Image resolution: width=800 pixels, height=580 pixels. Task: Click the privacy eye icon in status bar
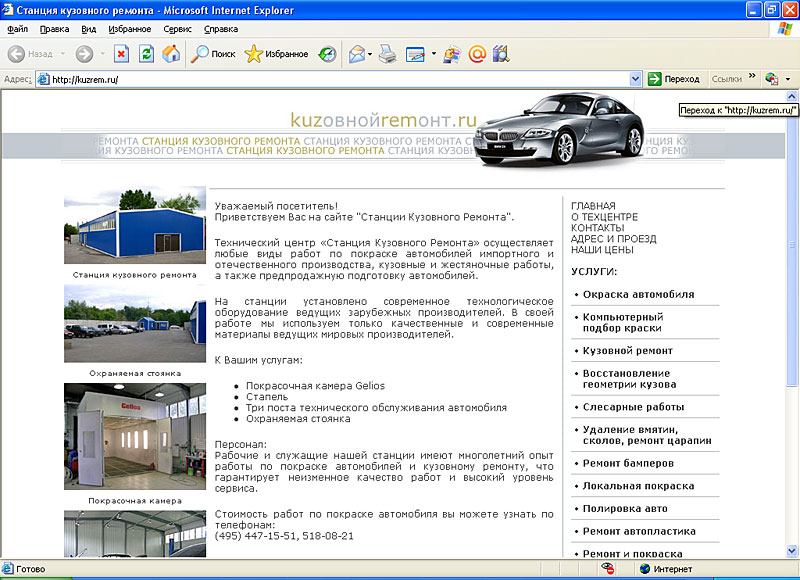[606, 568]
